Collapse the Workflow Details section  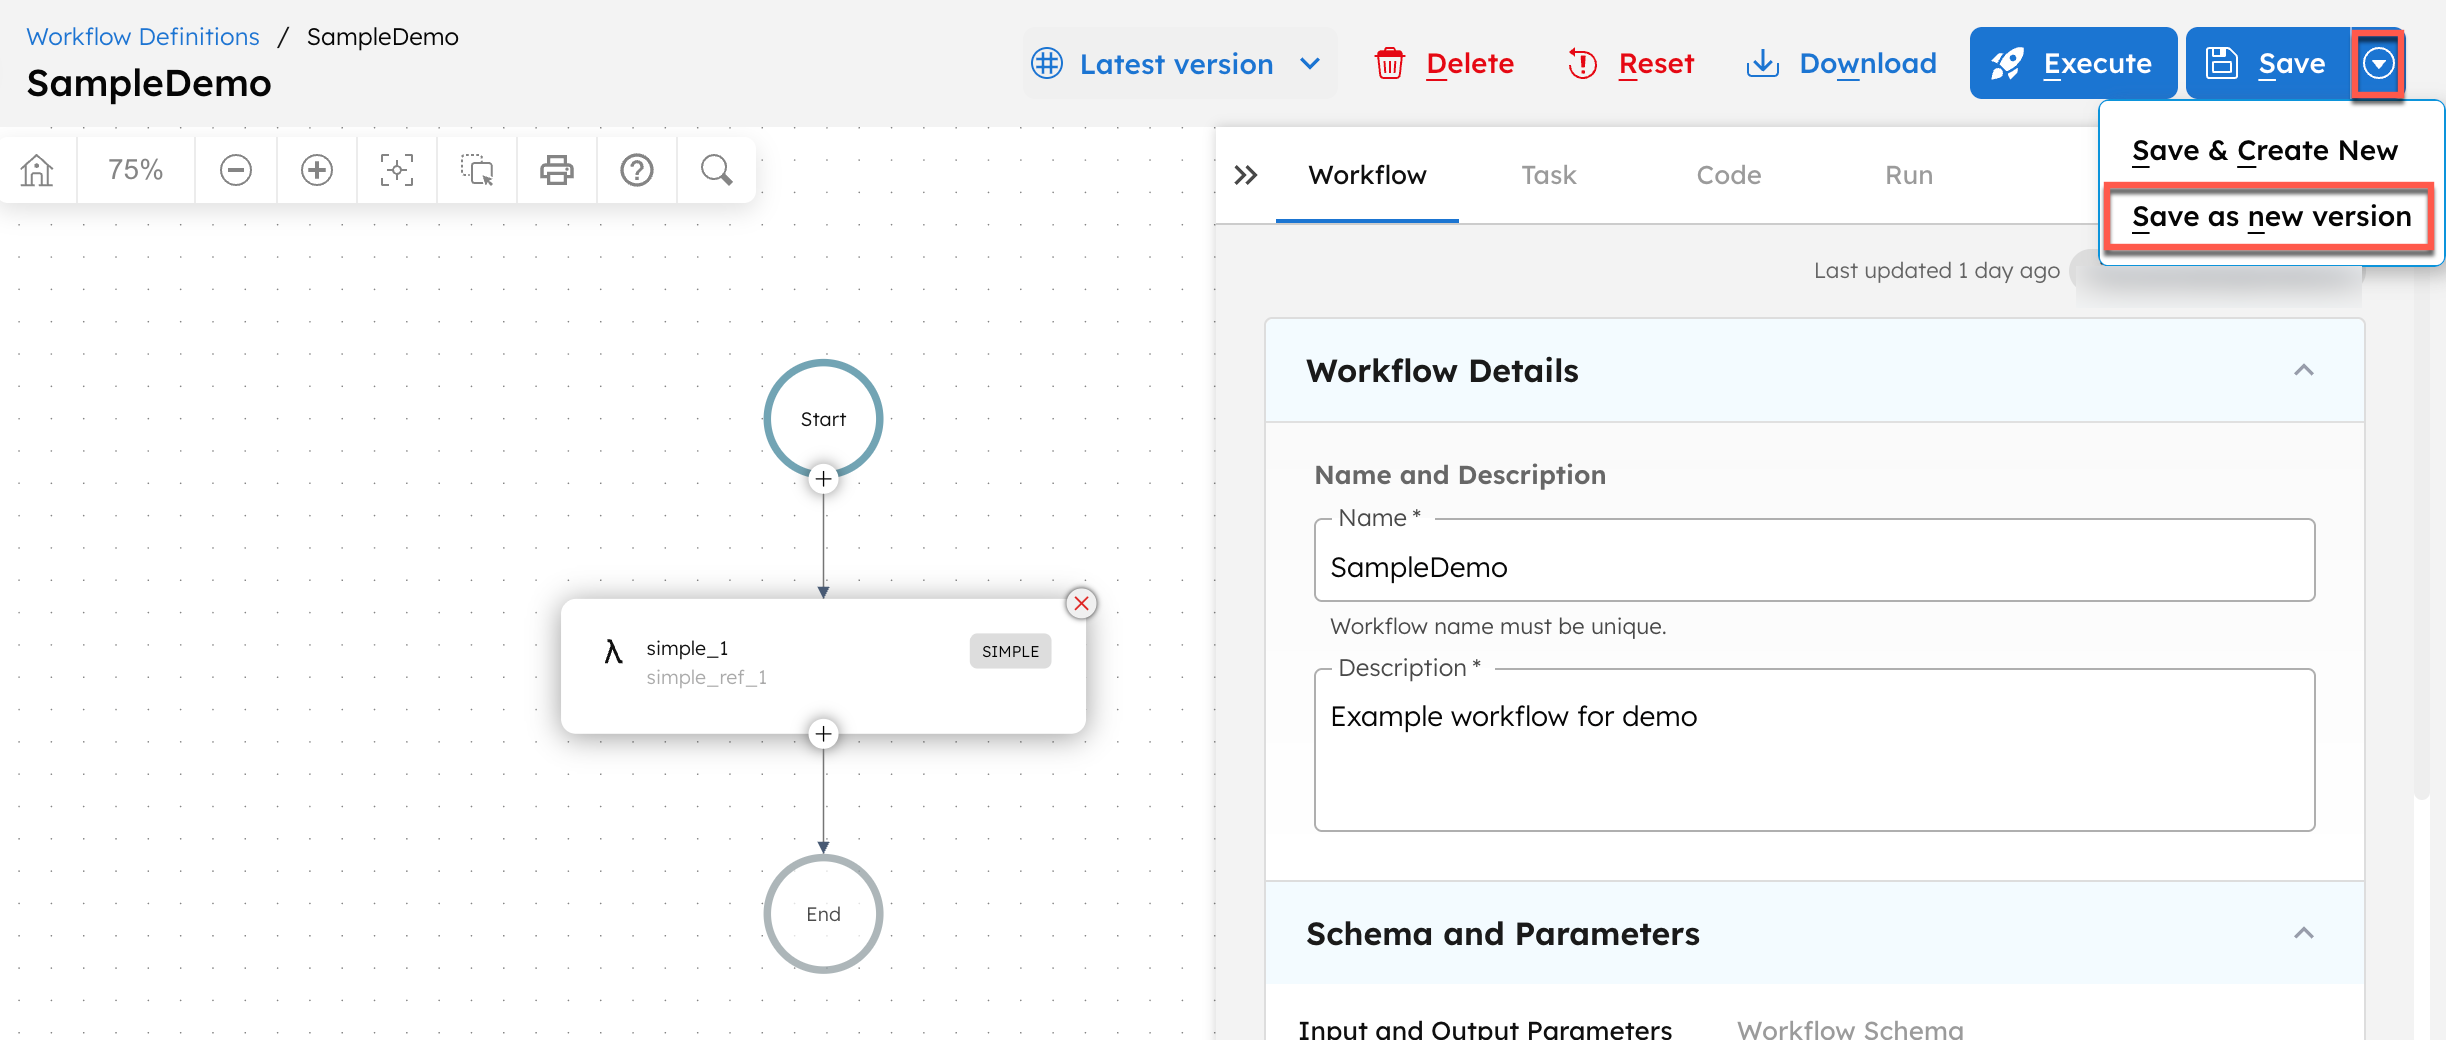[2305, 371]
